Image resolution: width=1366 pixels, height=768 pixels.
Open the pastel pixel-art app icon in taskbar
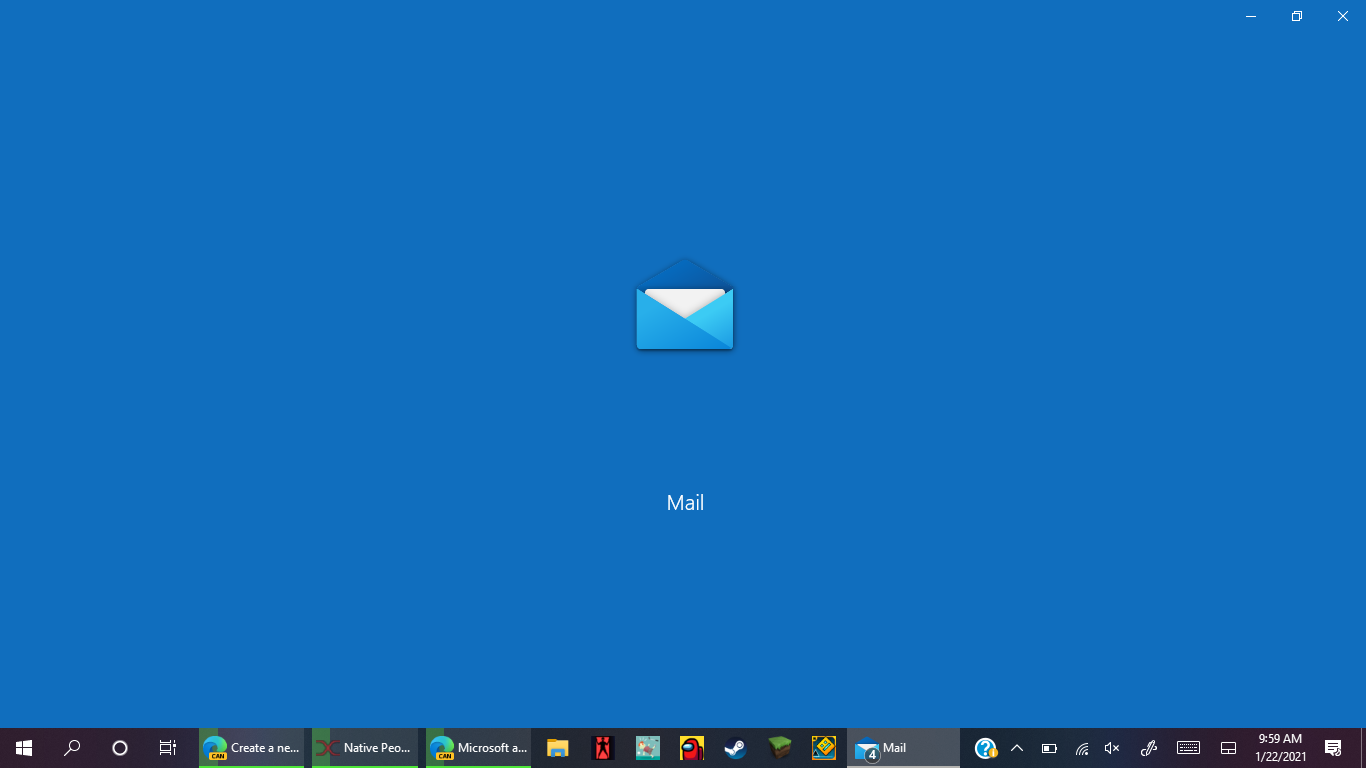coord(647,748)
